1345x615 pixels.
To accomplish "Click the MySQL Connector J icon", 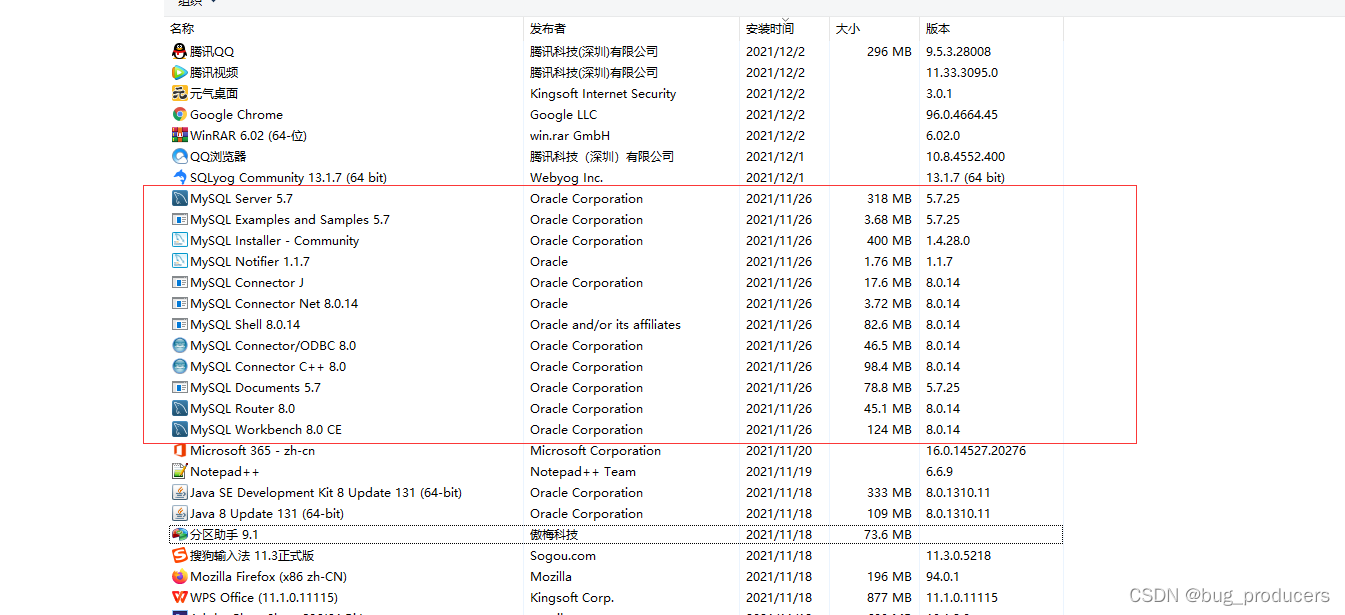I will [179, 282].
